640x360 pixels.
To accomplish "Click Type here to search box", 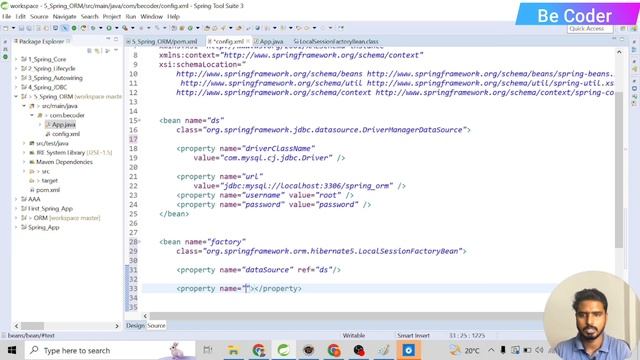I will [110, 350].
